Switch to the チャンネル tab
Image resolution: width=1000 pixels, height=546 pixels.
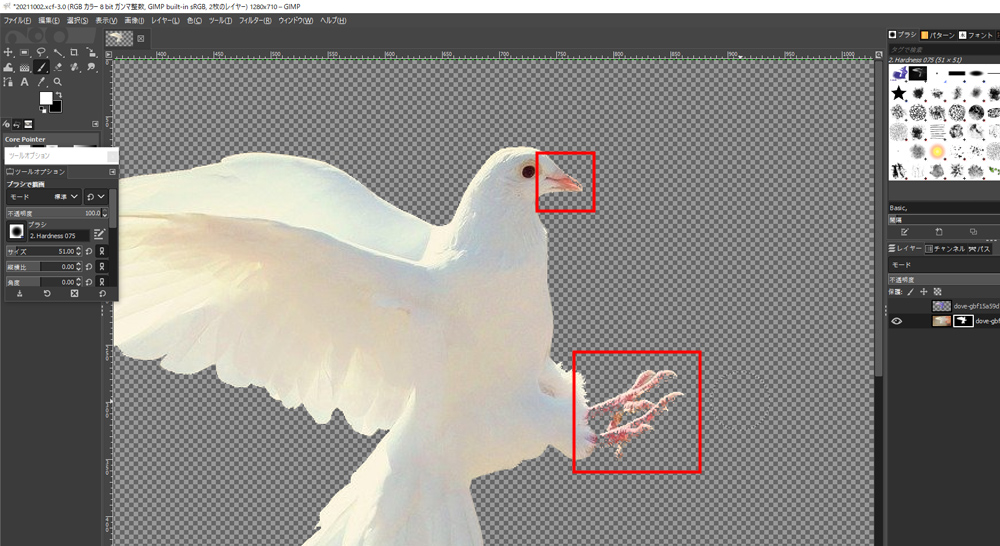coord(945,249)
